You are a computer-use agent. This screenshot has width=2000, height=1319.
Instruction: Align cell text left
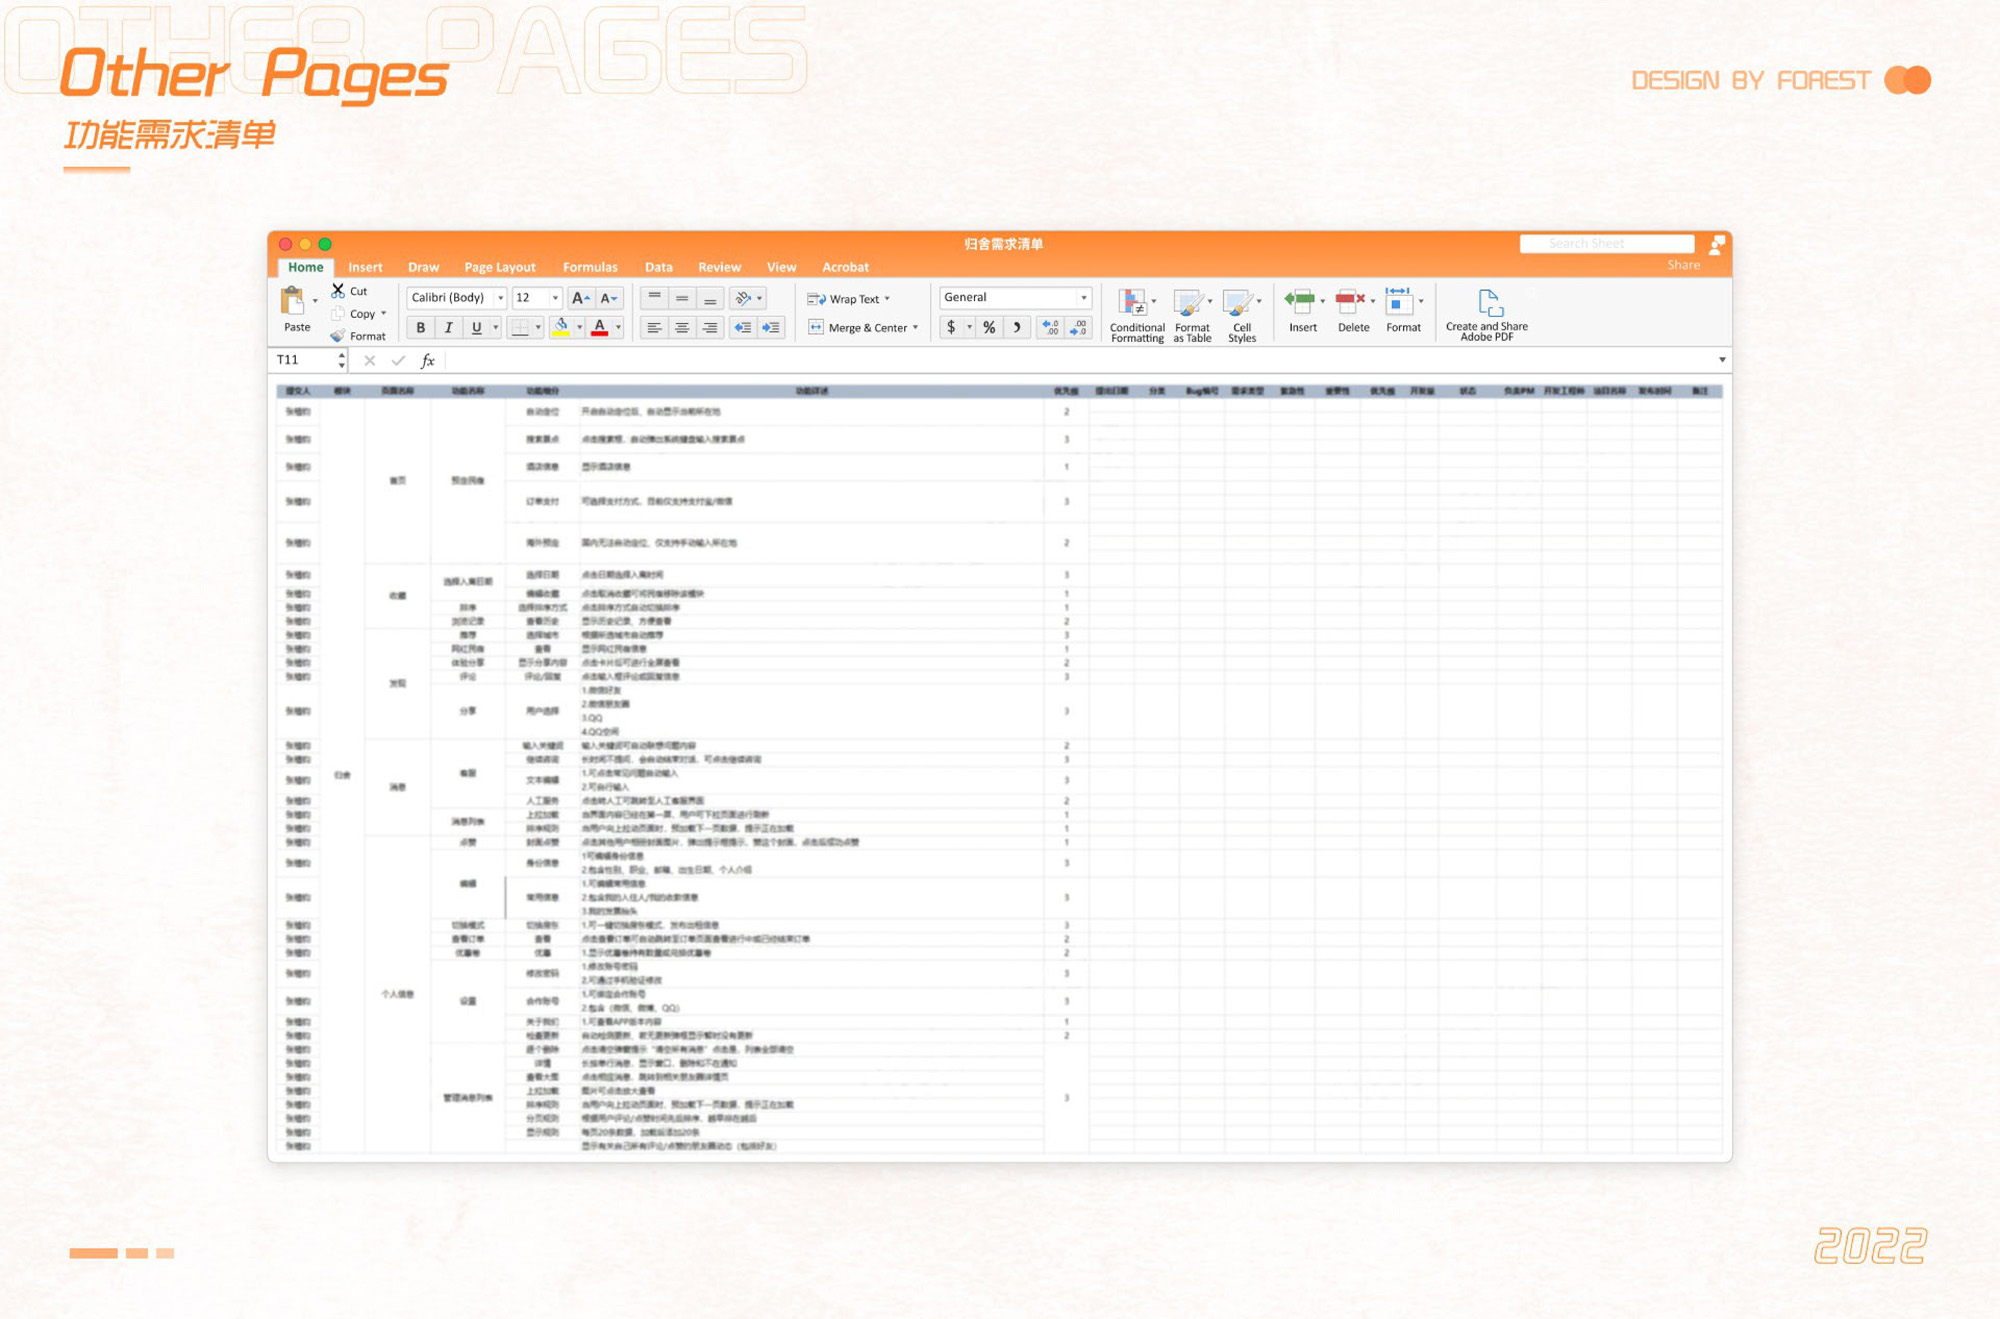(x=654, y=327)
